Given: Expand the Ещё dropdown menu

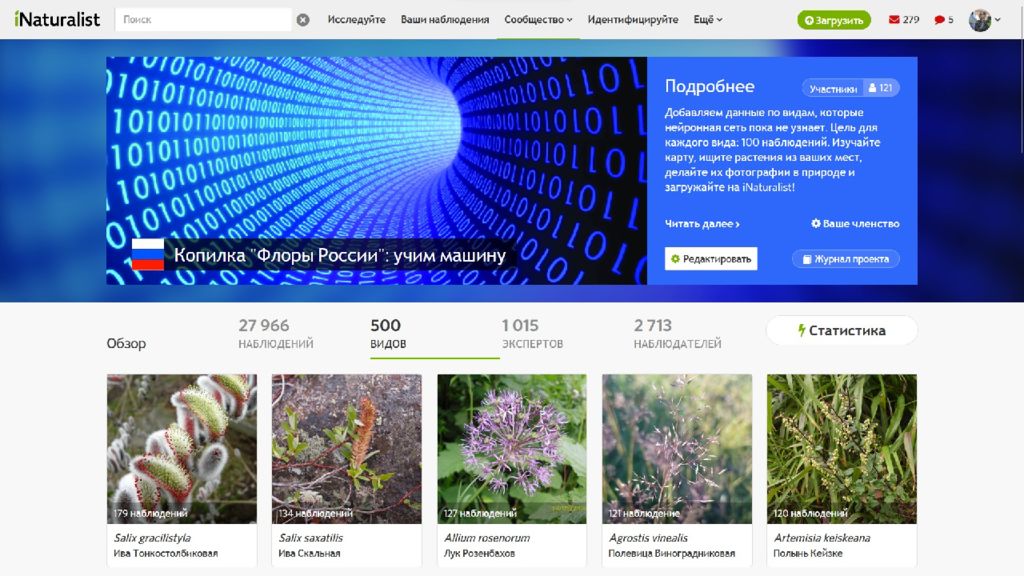Looking at the screenshot, I should point(708,20).
